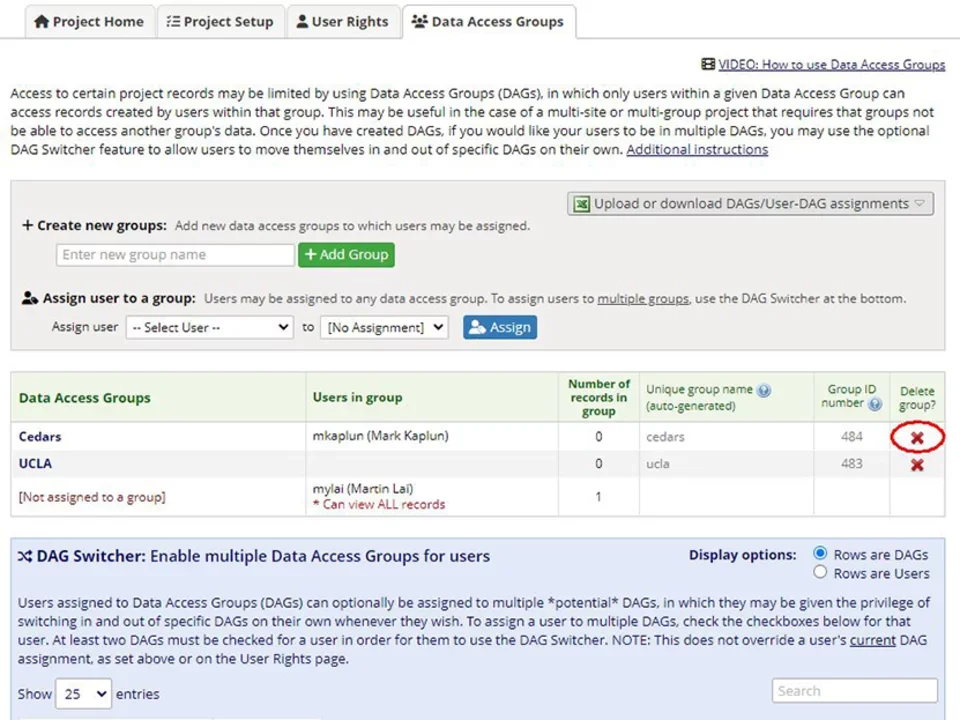Delete the UCLA data access group
The width and height of the screenshot is (960, 720).
pyautogui.click(x=917, y=464)
